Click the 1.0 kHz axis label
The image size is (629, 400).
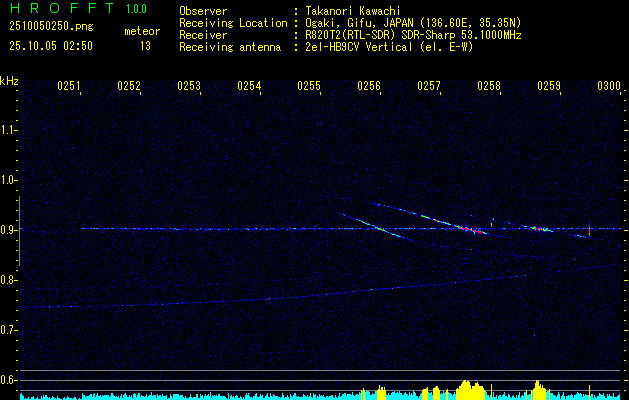click(9, 180)
